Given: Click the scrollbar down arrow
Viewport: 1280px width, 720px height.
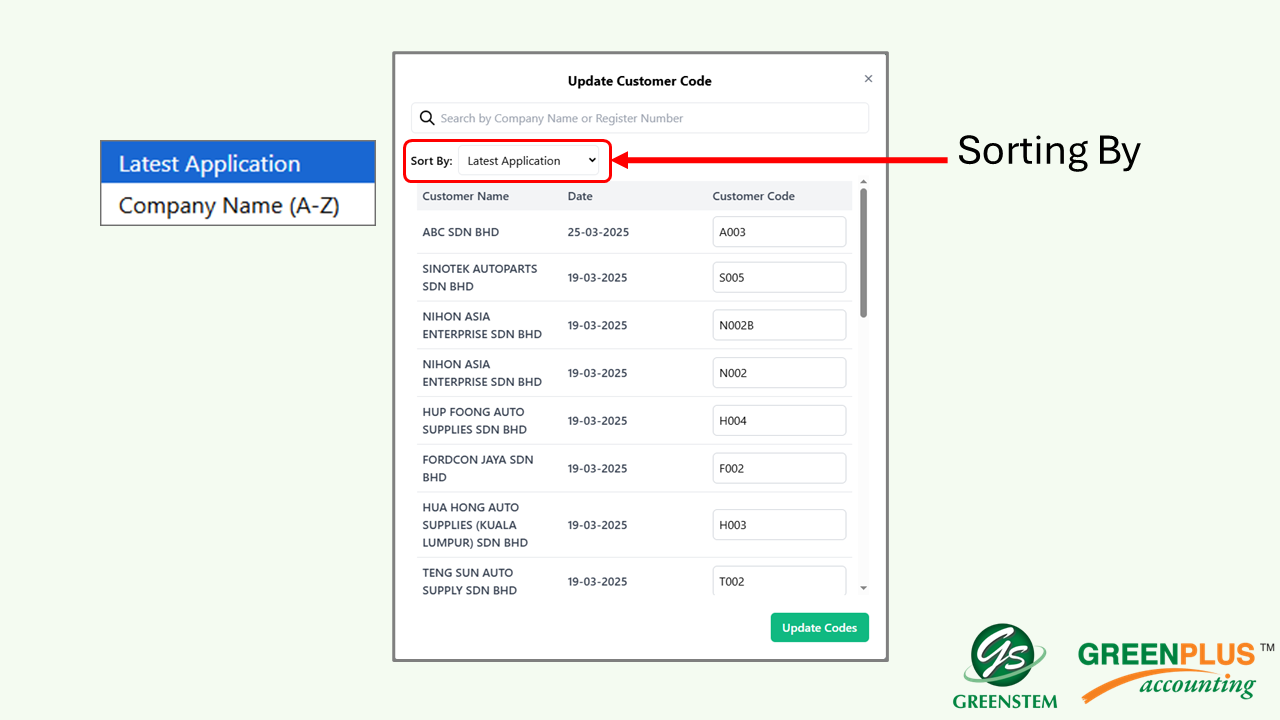Looking at the screenshot, I should pyautogui.click(x=863, y=588).
